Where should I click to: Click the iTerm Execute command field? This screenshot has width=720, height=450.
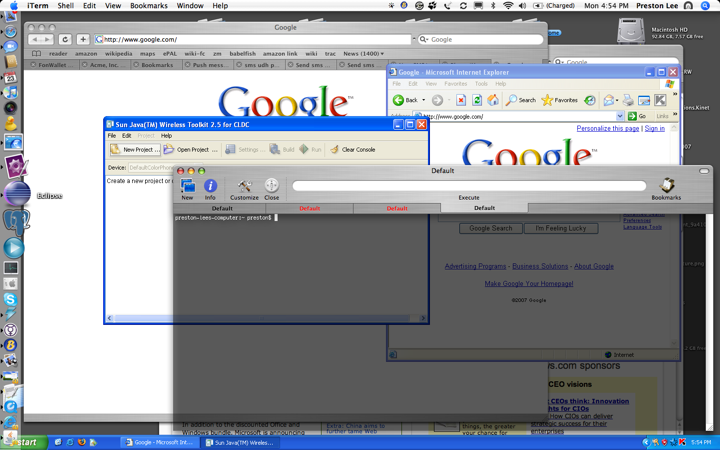pyautogui.click(x=469, y=186)
